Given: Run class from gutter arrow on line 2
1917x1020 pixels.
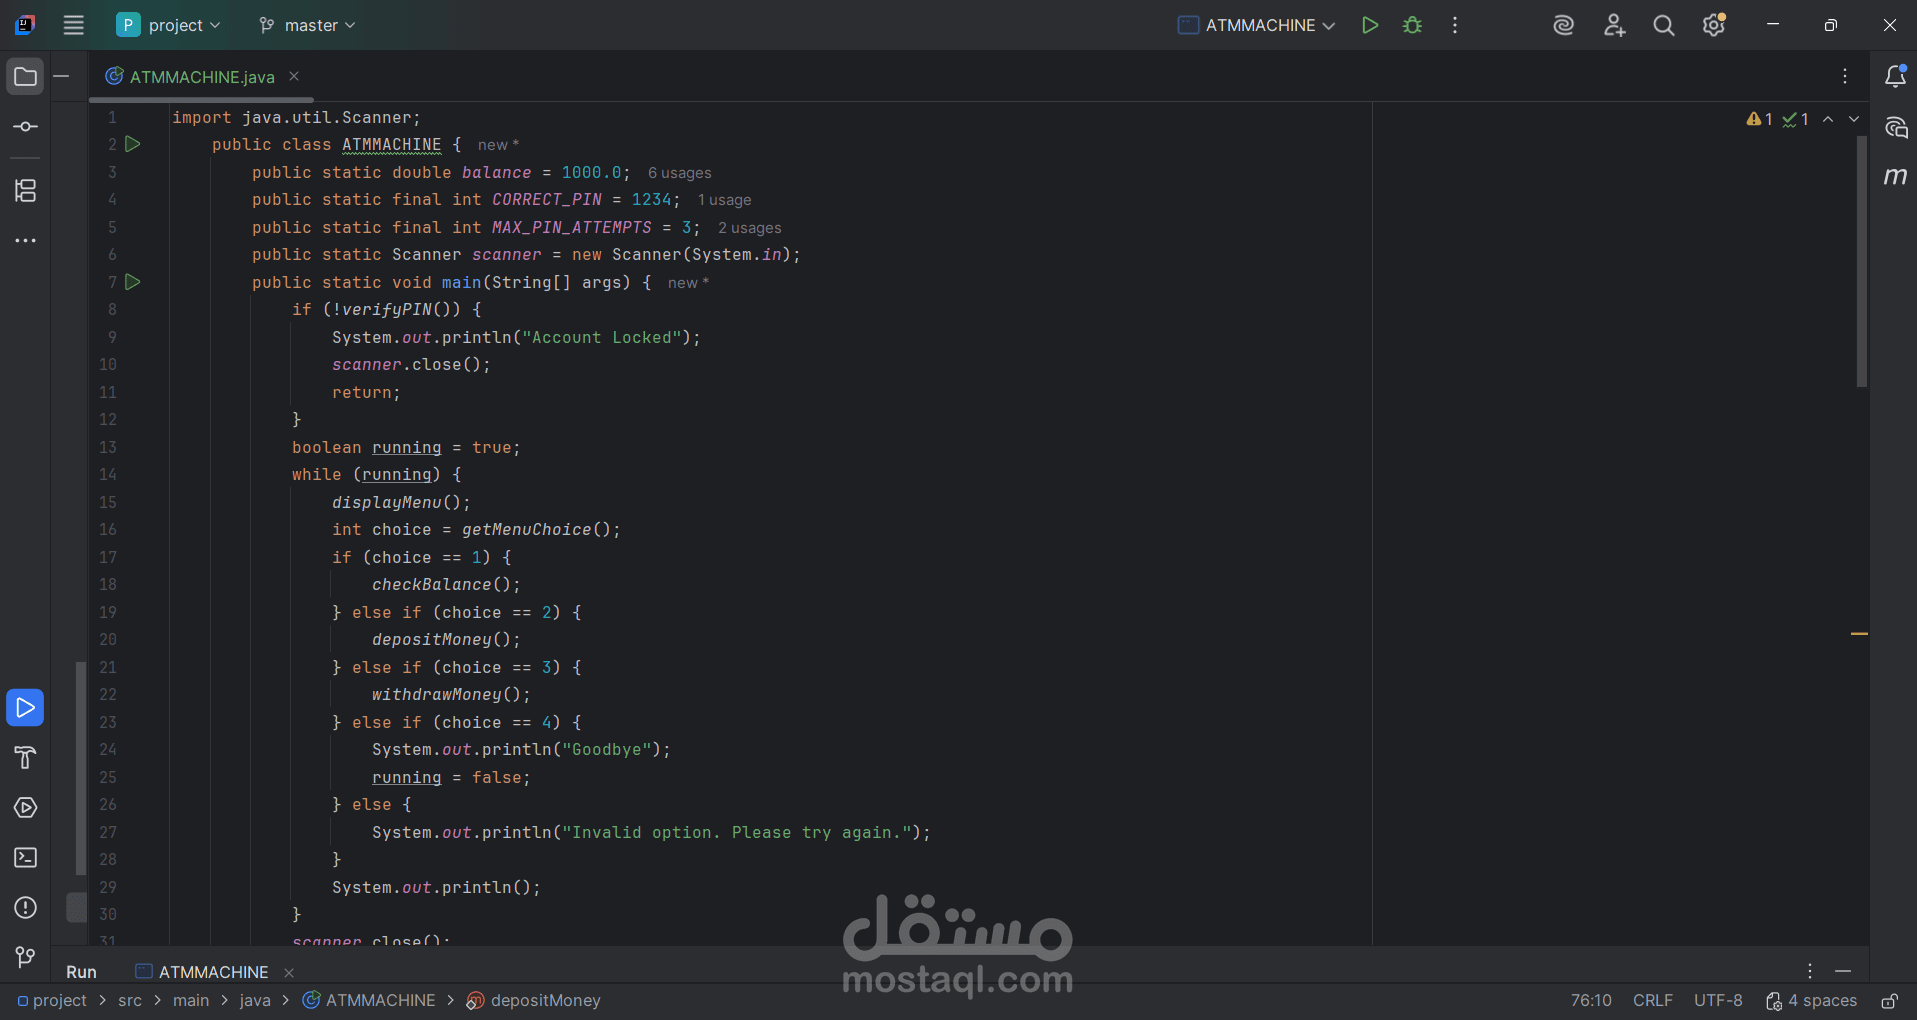Looking at the screenshot, I should pyautogui.click(x=133, y=144).
